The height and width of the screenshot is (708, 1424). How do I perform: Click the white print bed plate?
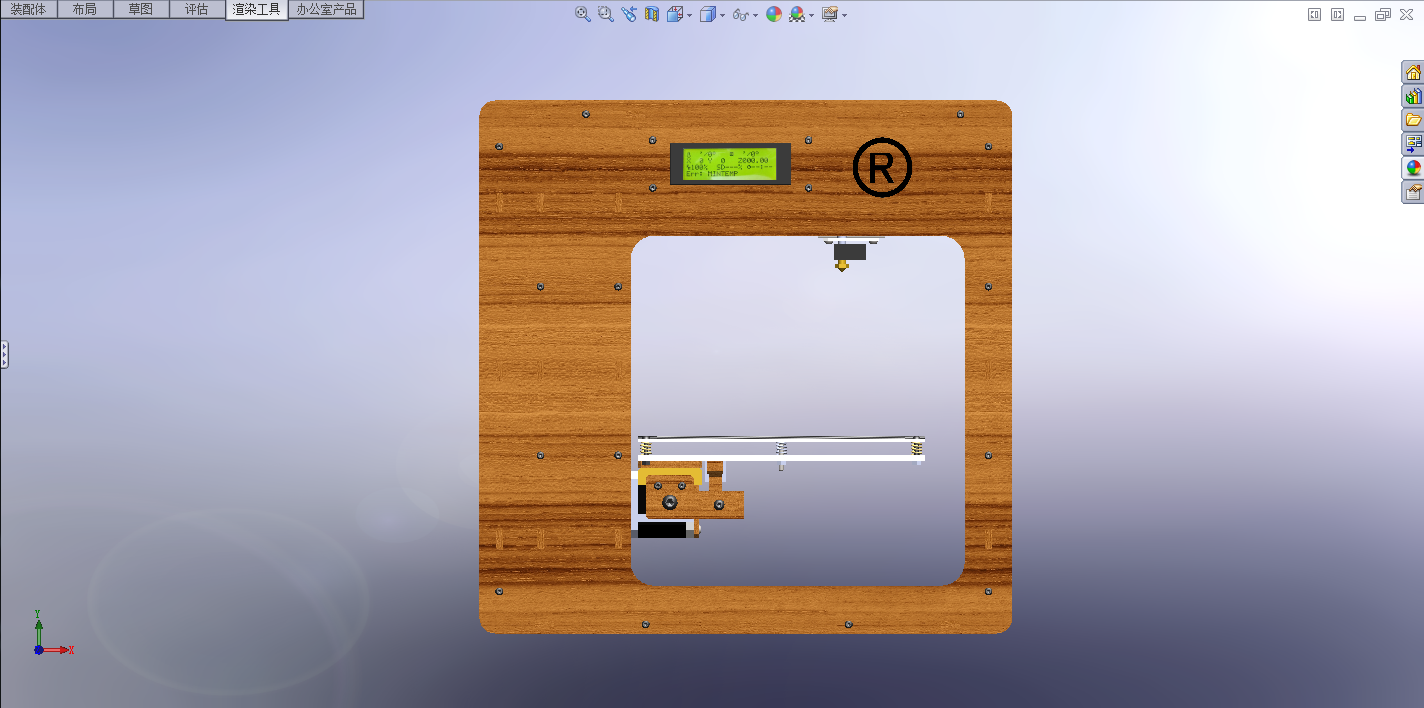point(782,458)
